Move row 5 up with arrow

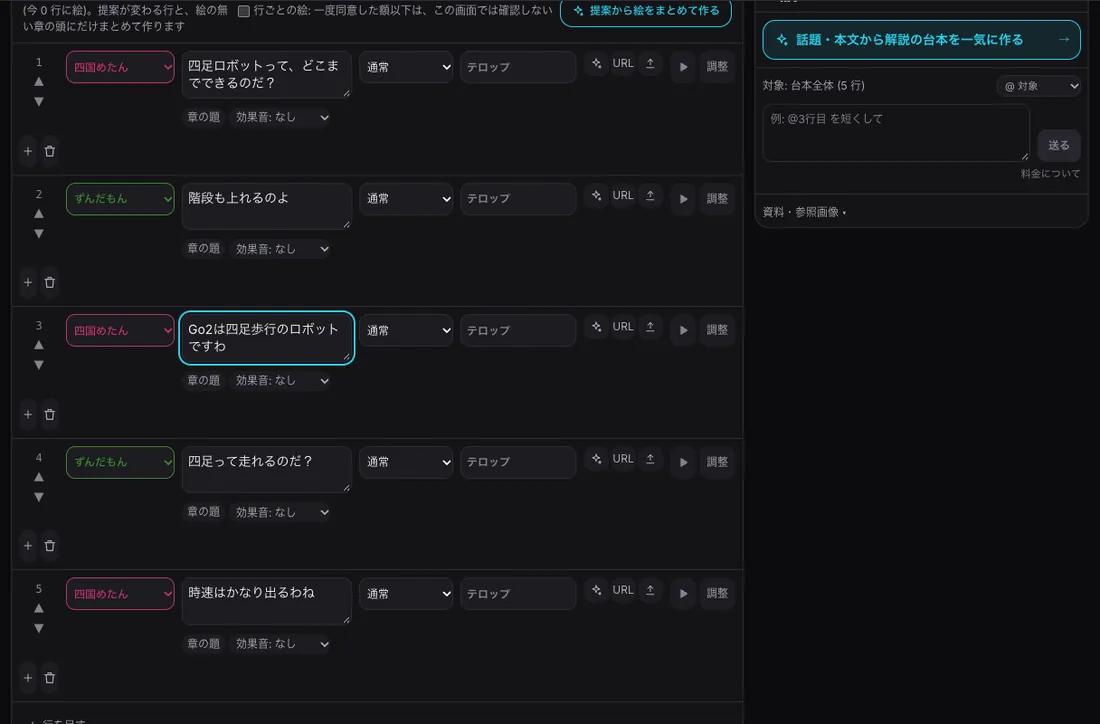39,608
